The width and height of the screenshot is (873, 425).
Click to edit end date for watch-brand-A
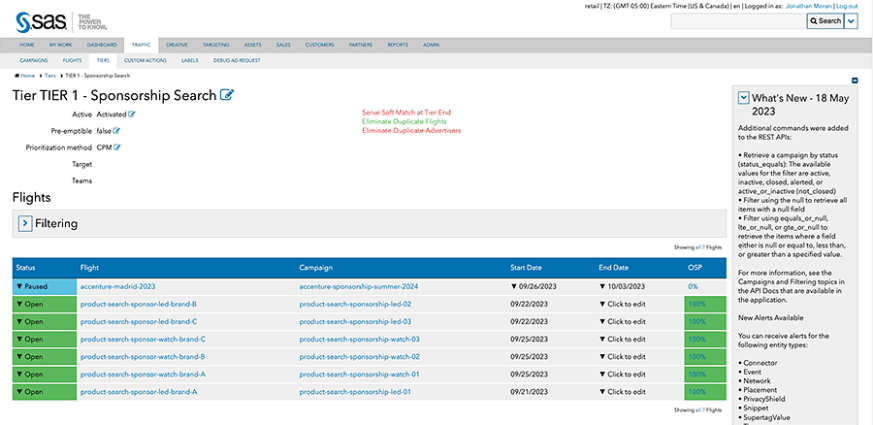pos(622,374)
